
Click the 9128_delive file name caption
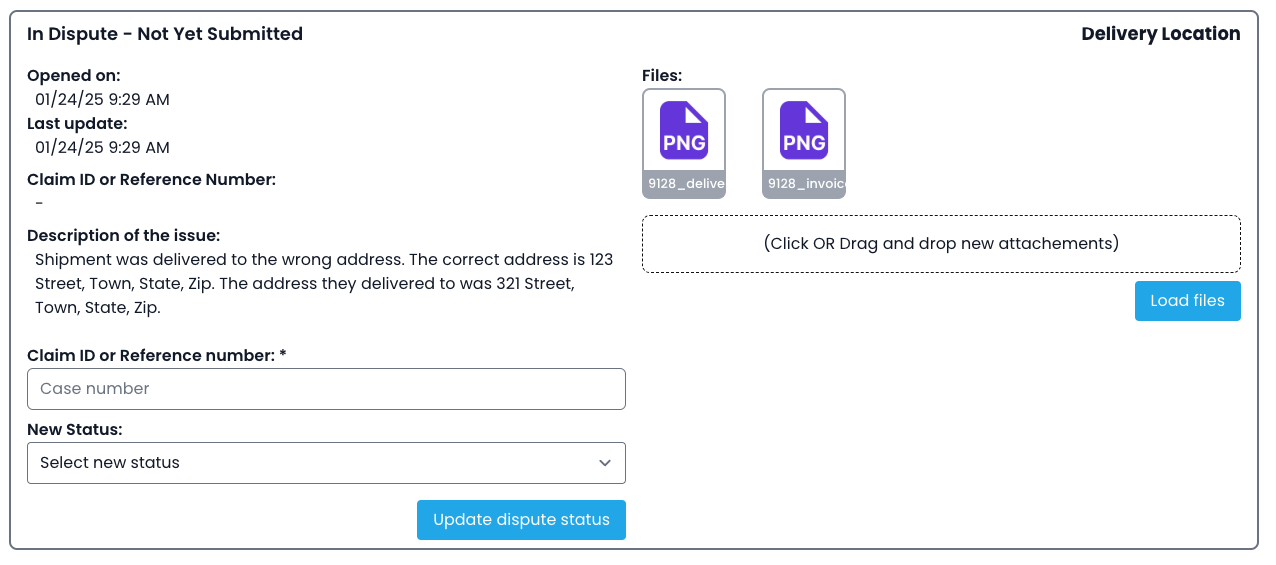(684, 185)
